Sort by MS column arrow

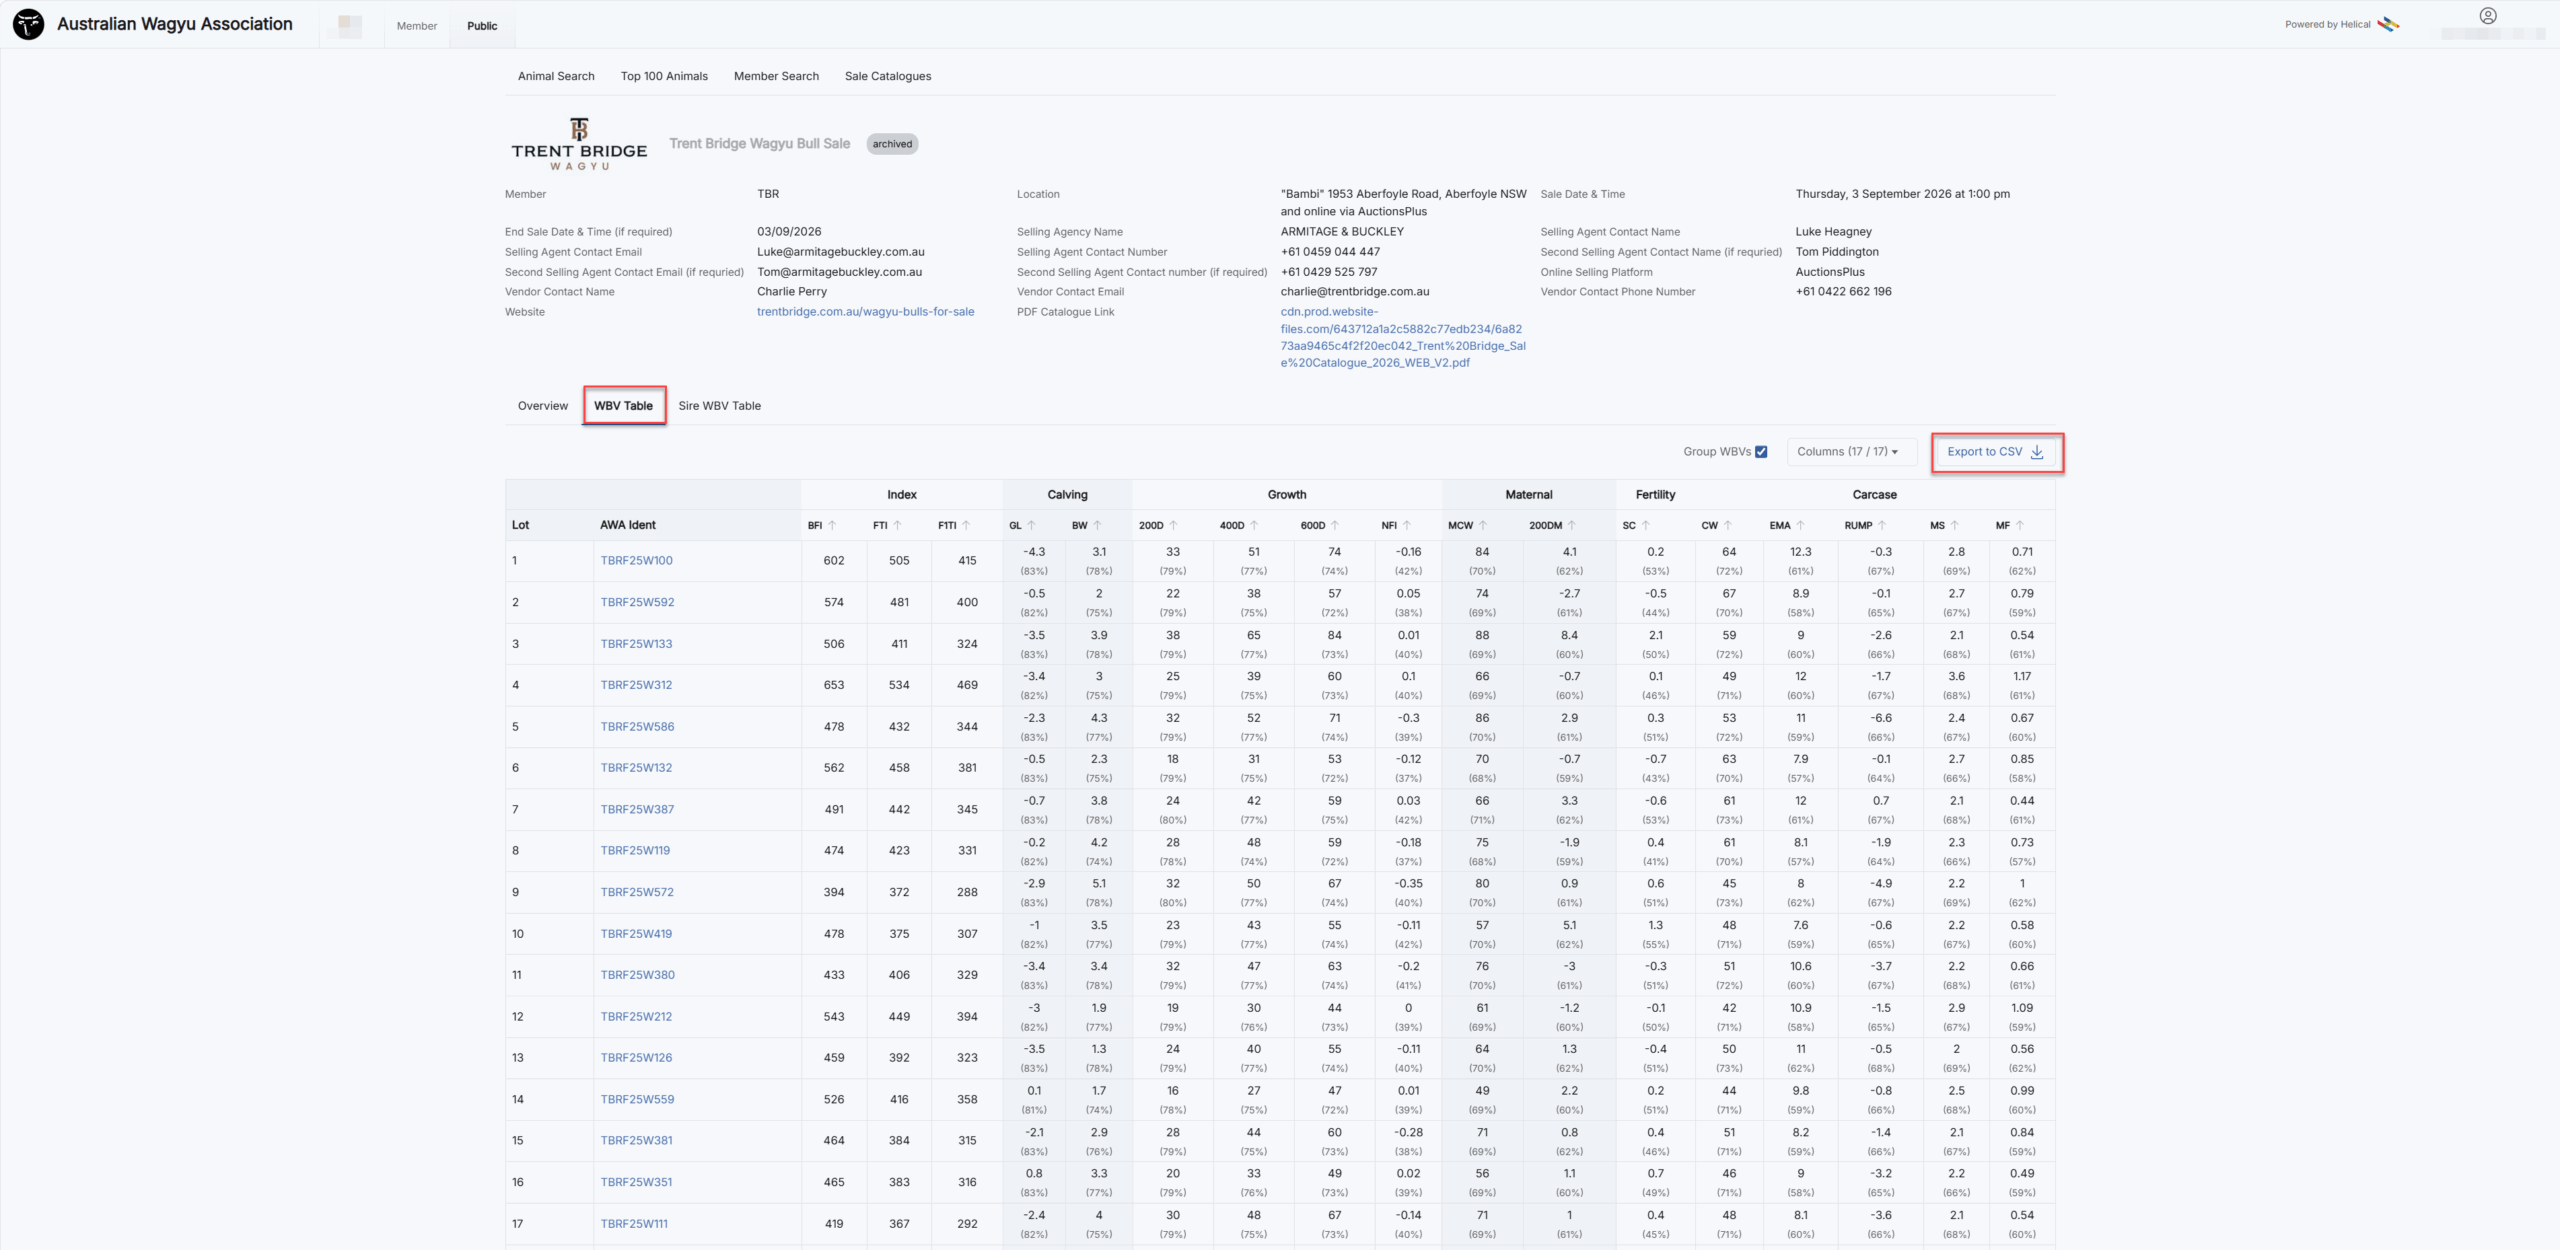[1955, 525]
